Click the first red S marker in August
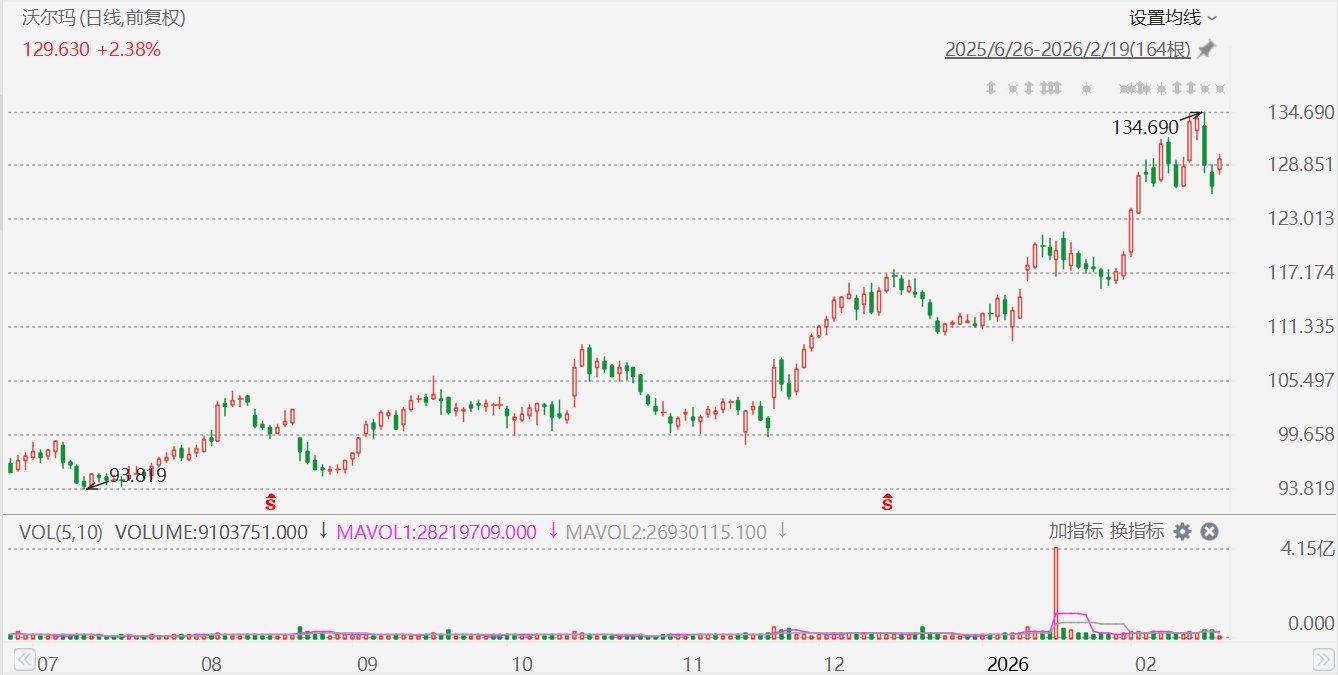The width and height of the screenshot is (1338, 675). point(270,501)
